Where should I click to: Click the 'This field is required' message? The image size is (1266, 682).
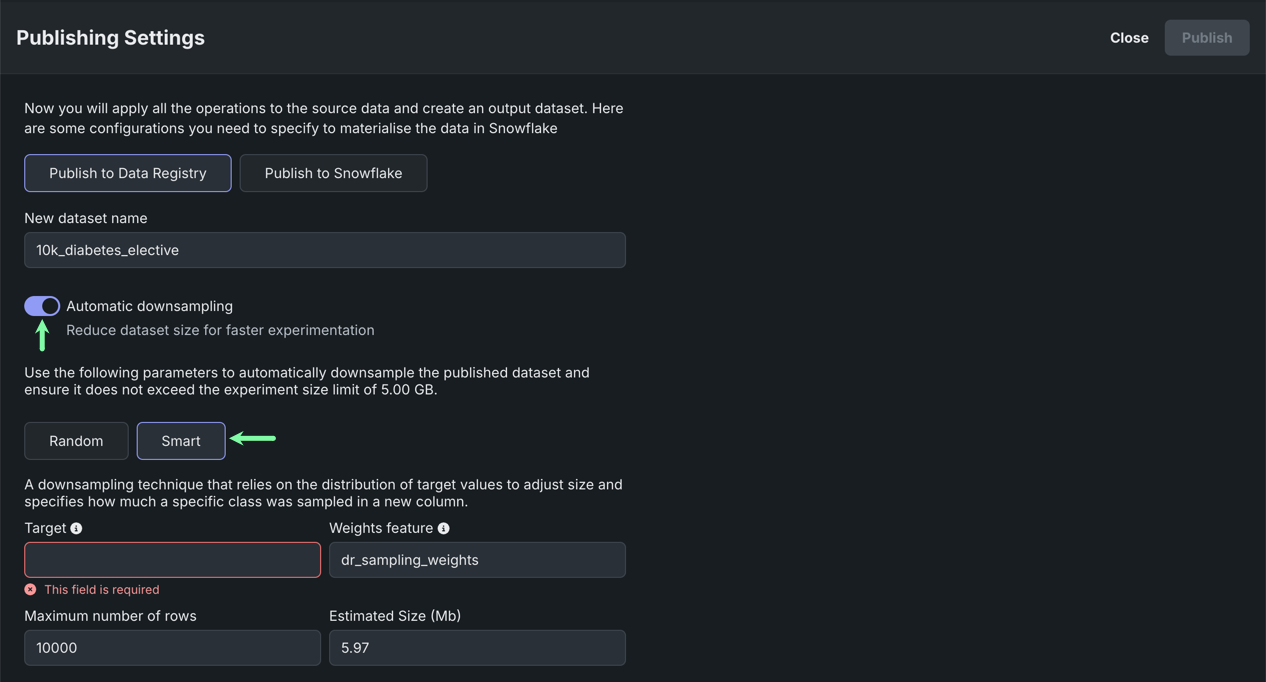(x=101, y=590)
